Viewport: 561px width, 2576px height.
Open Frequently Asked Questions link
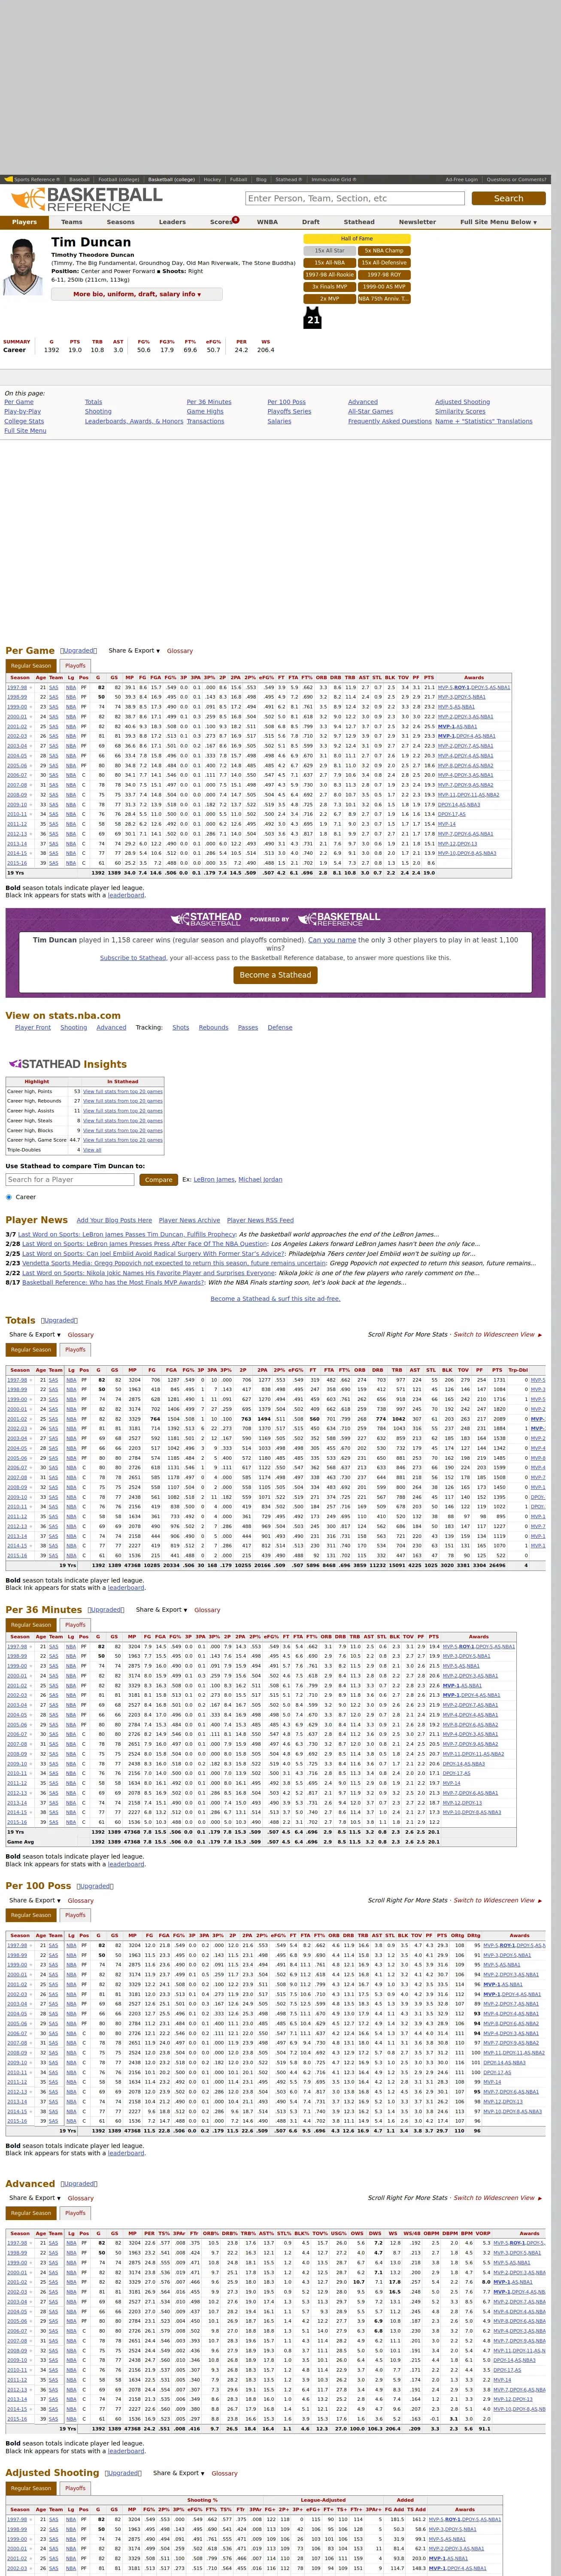390,421
